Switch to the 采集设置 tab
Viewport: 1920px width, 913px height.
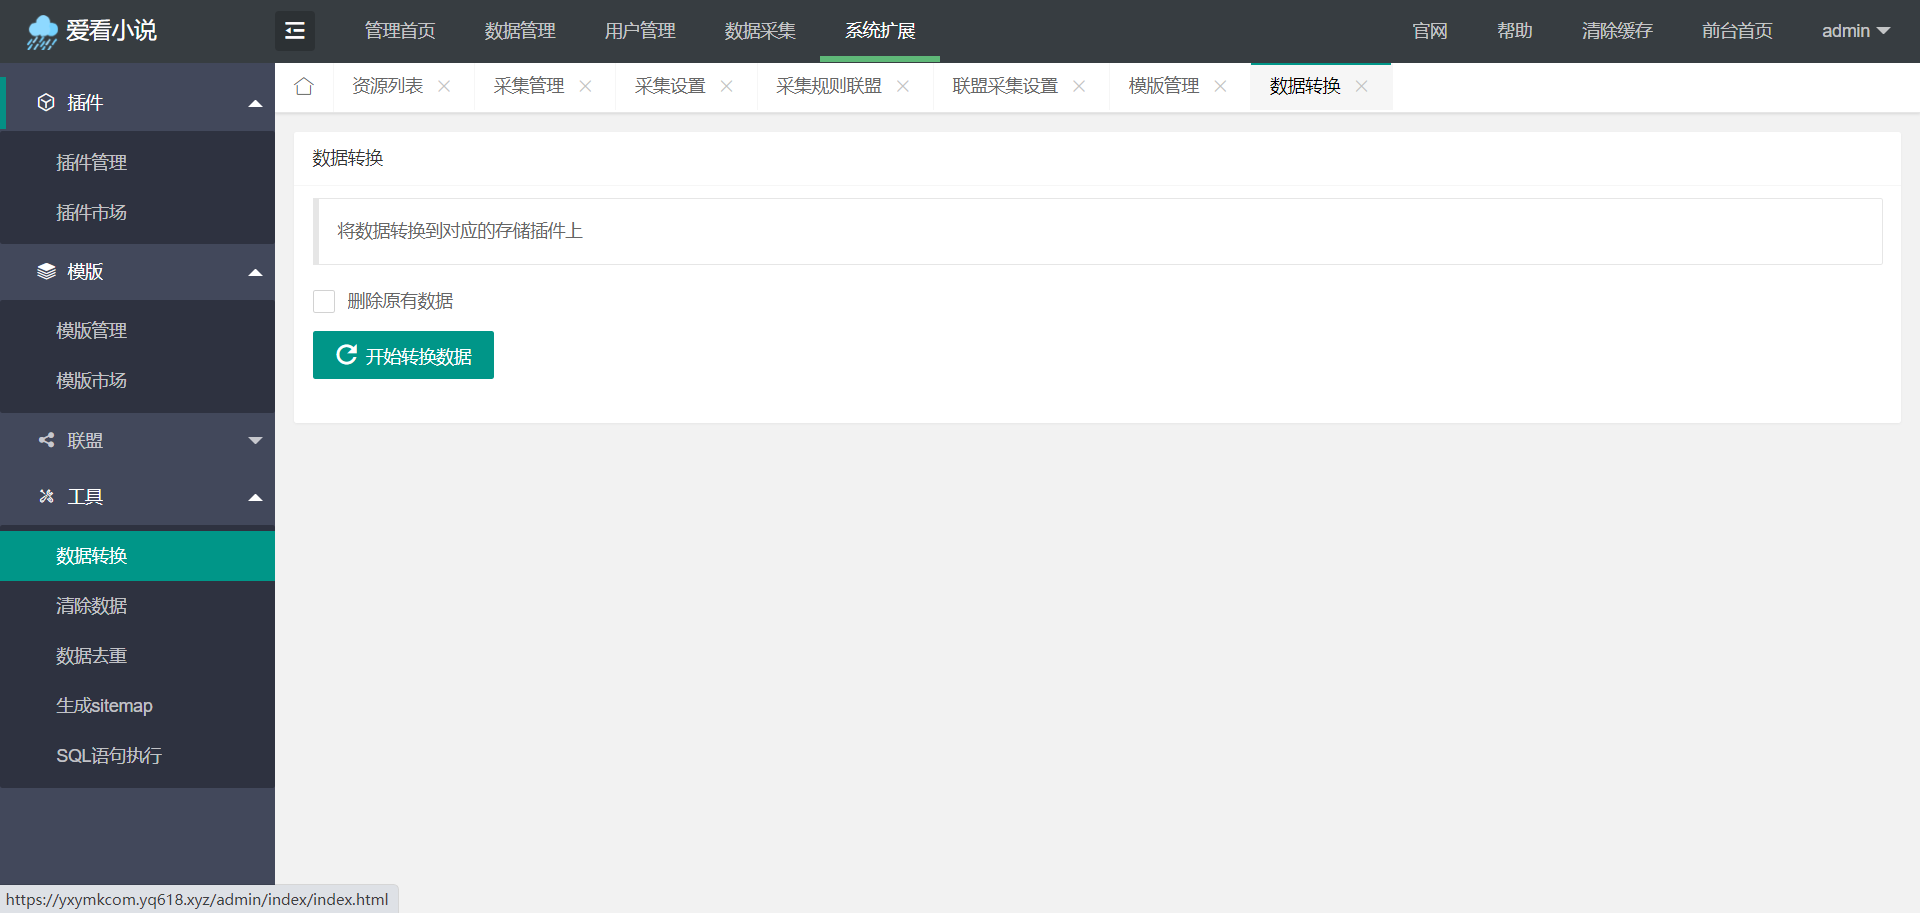(670, 87)
